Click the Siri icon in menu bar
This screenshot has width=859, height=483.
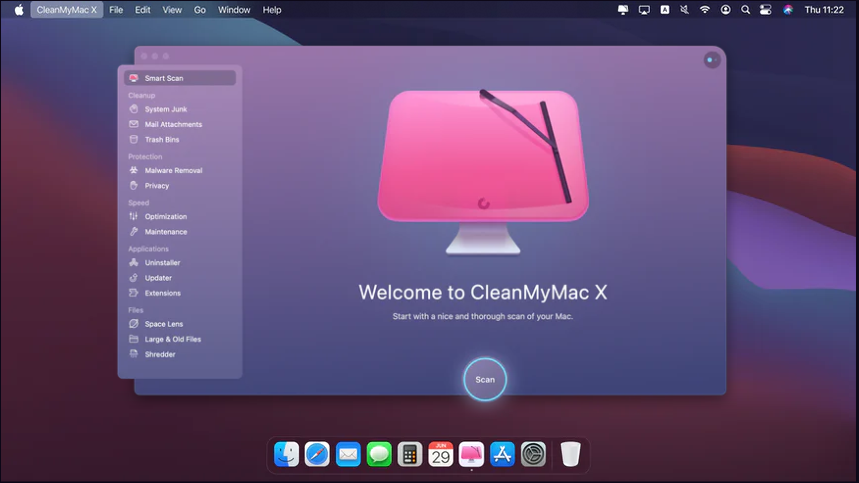(x=788, y=10)
